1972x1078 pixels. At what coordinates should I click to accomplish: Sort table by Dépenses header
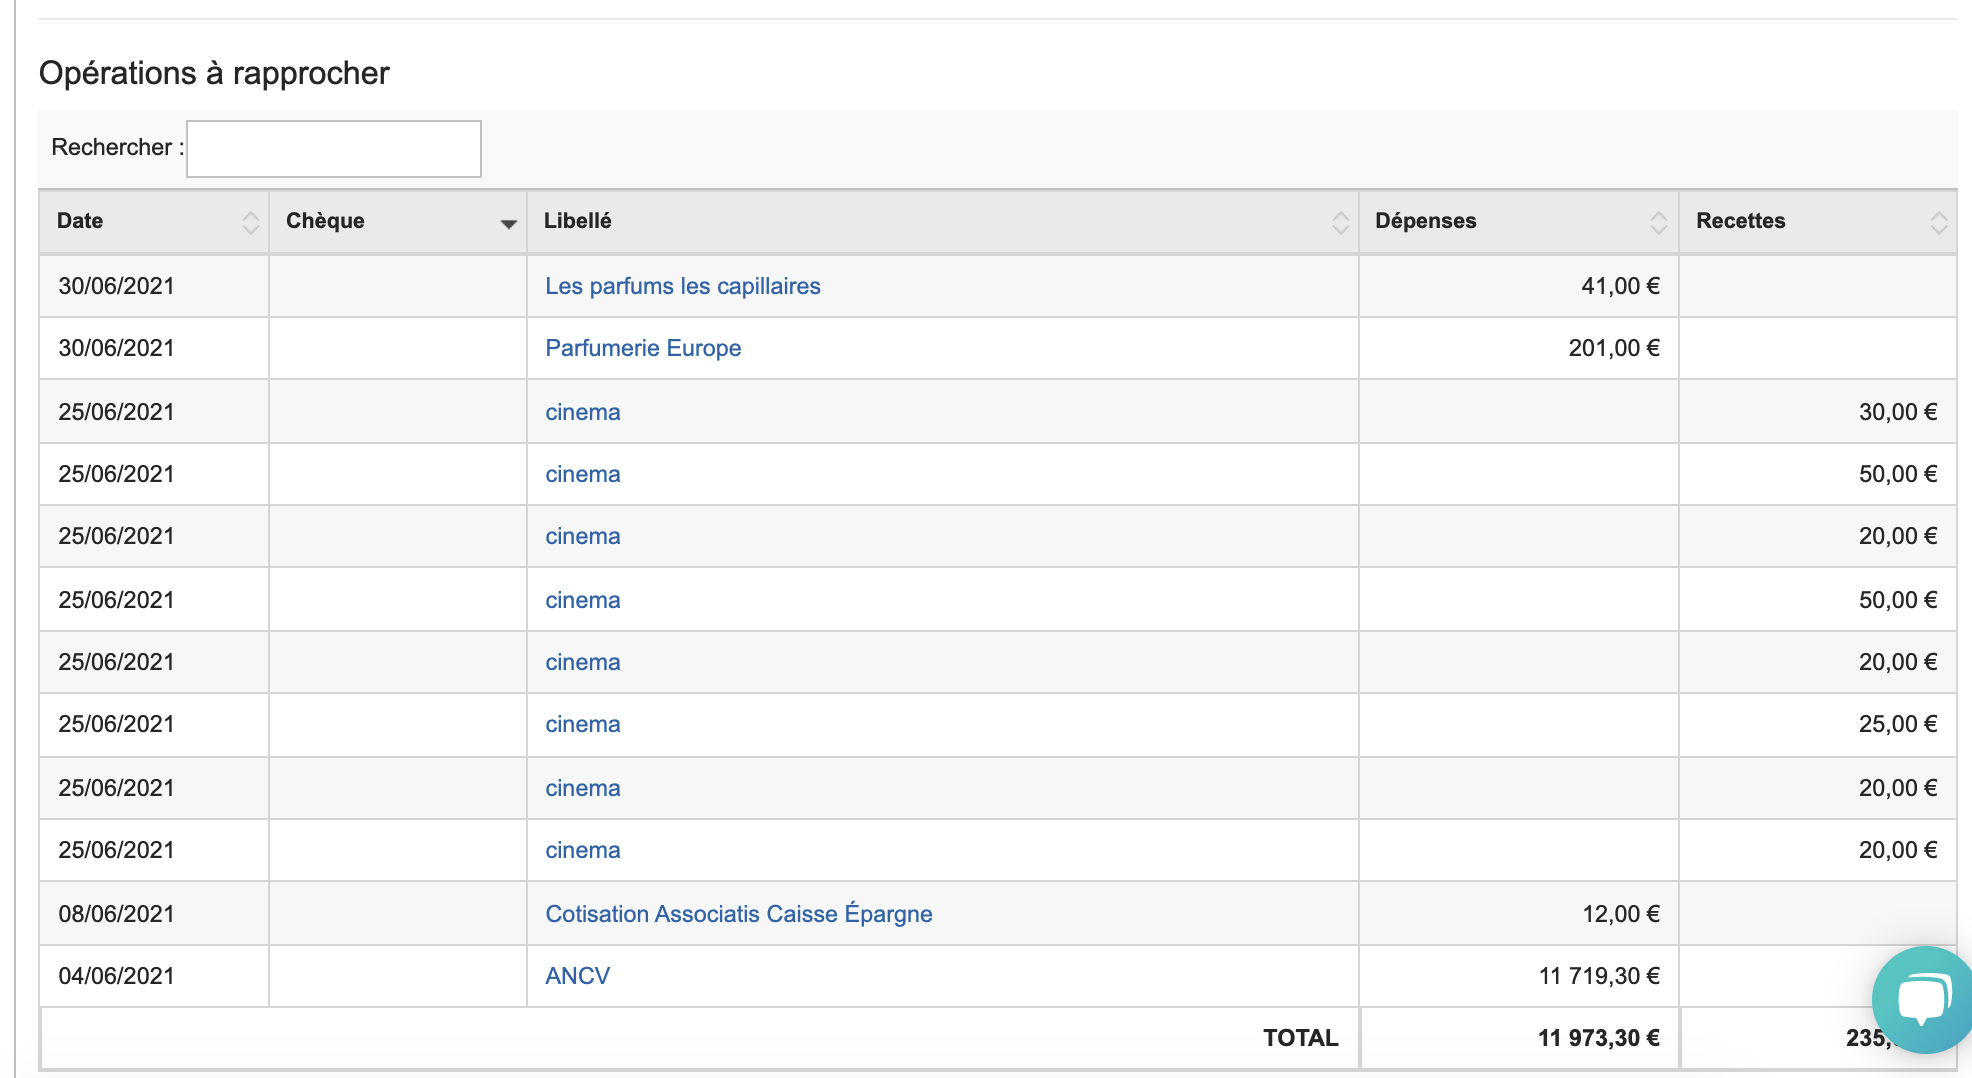(1425, 221)
